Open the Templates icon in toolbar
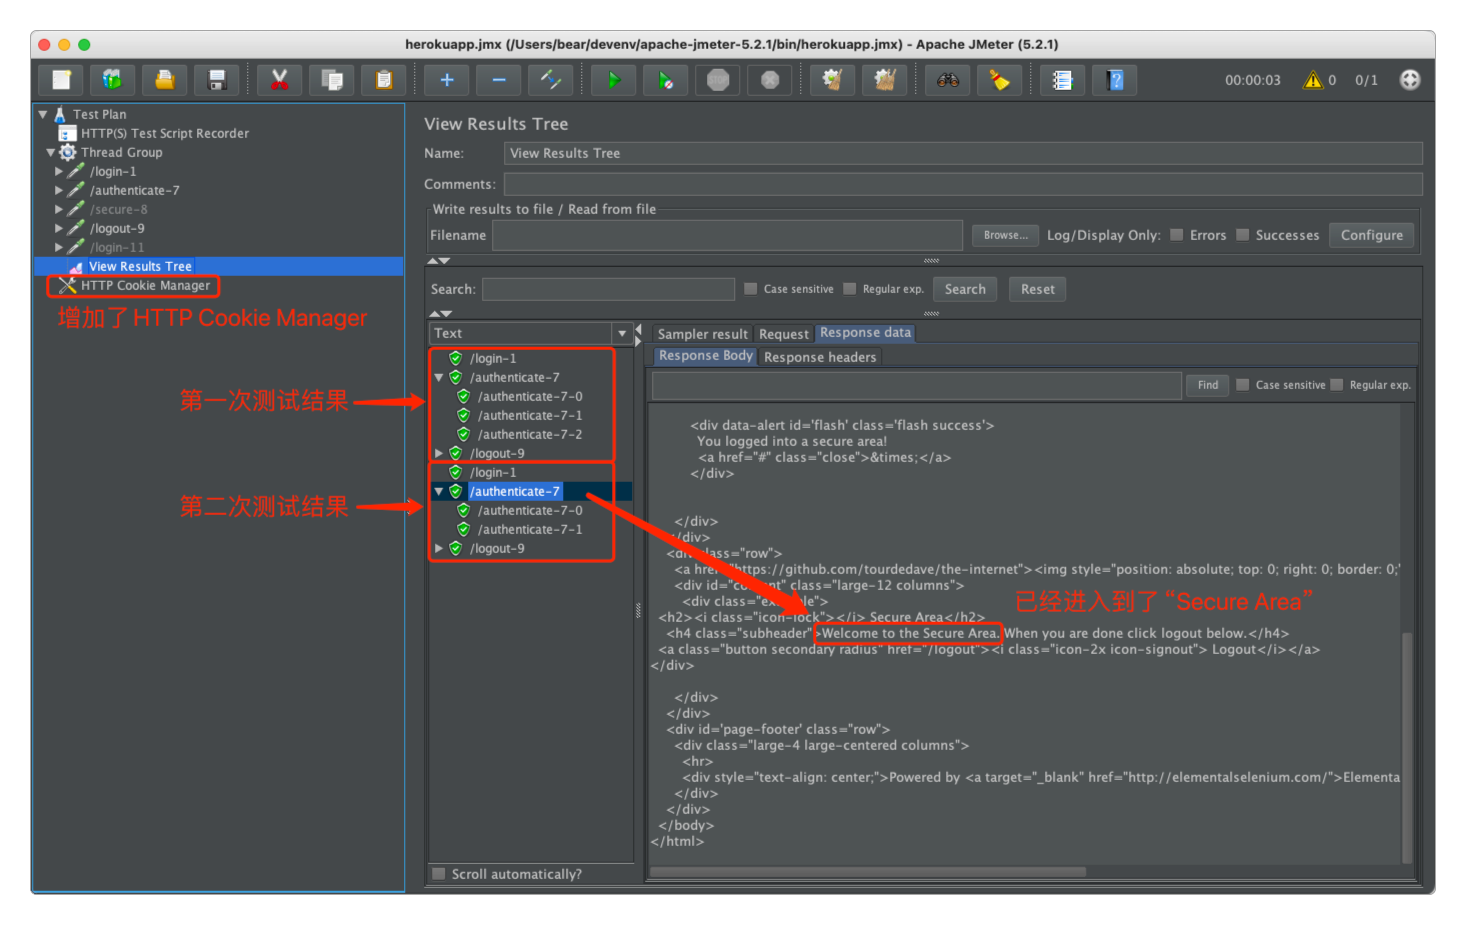Viewport: 1466px width, 925px height. point(112,80)
